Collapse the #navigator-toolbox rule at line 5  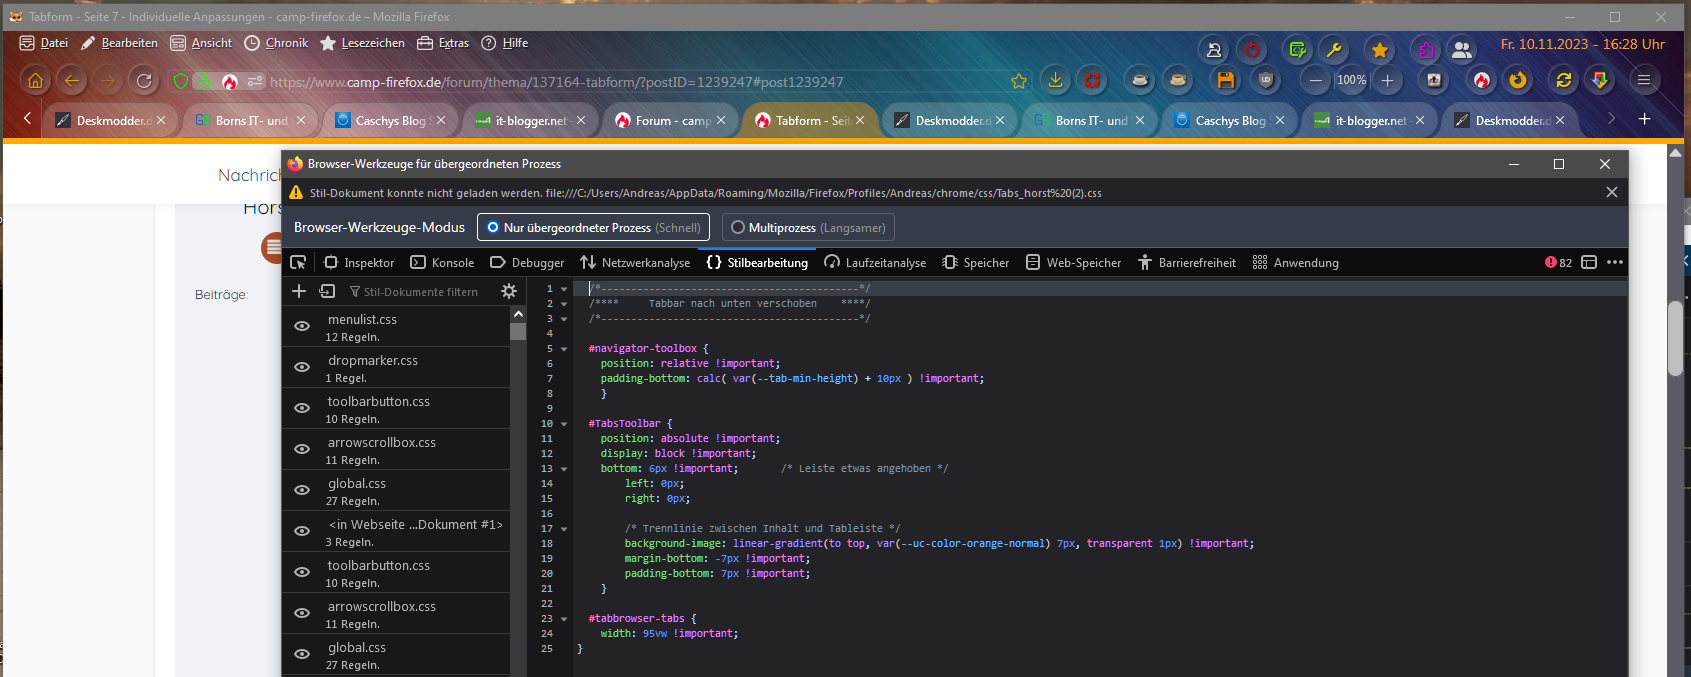[x=564, y=349]
